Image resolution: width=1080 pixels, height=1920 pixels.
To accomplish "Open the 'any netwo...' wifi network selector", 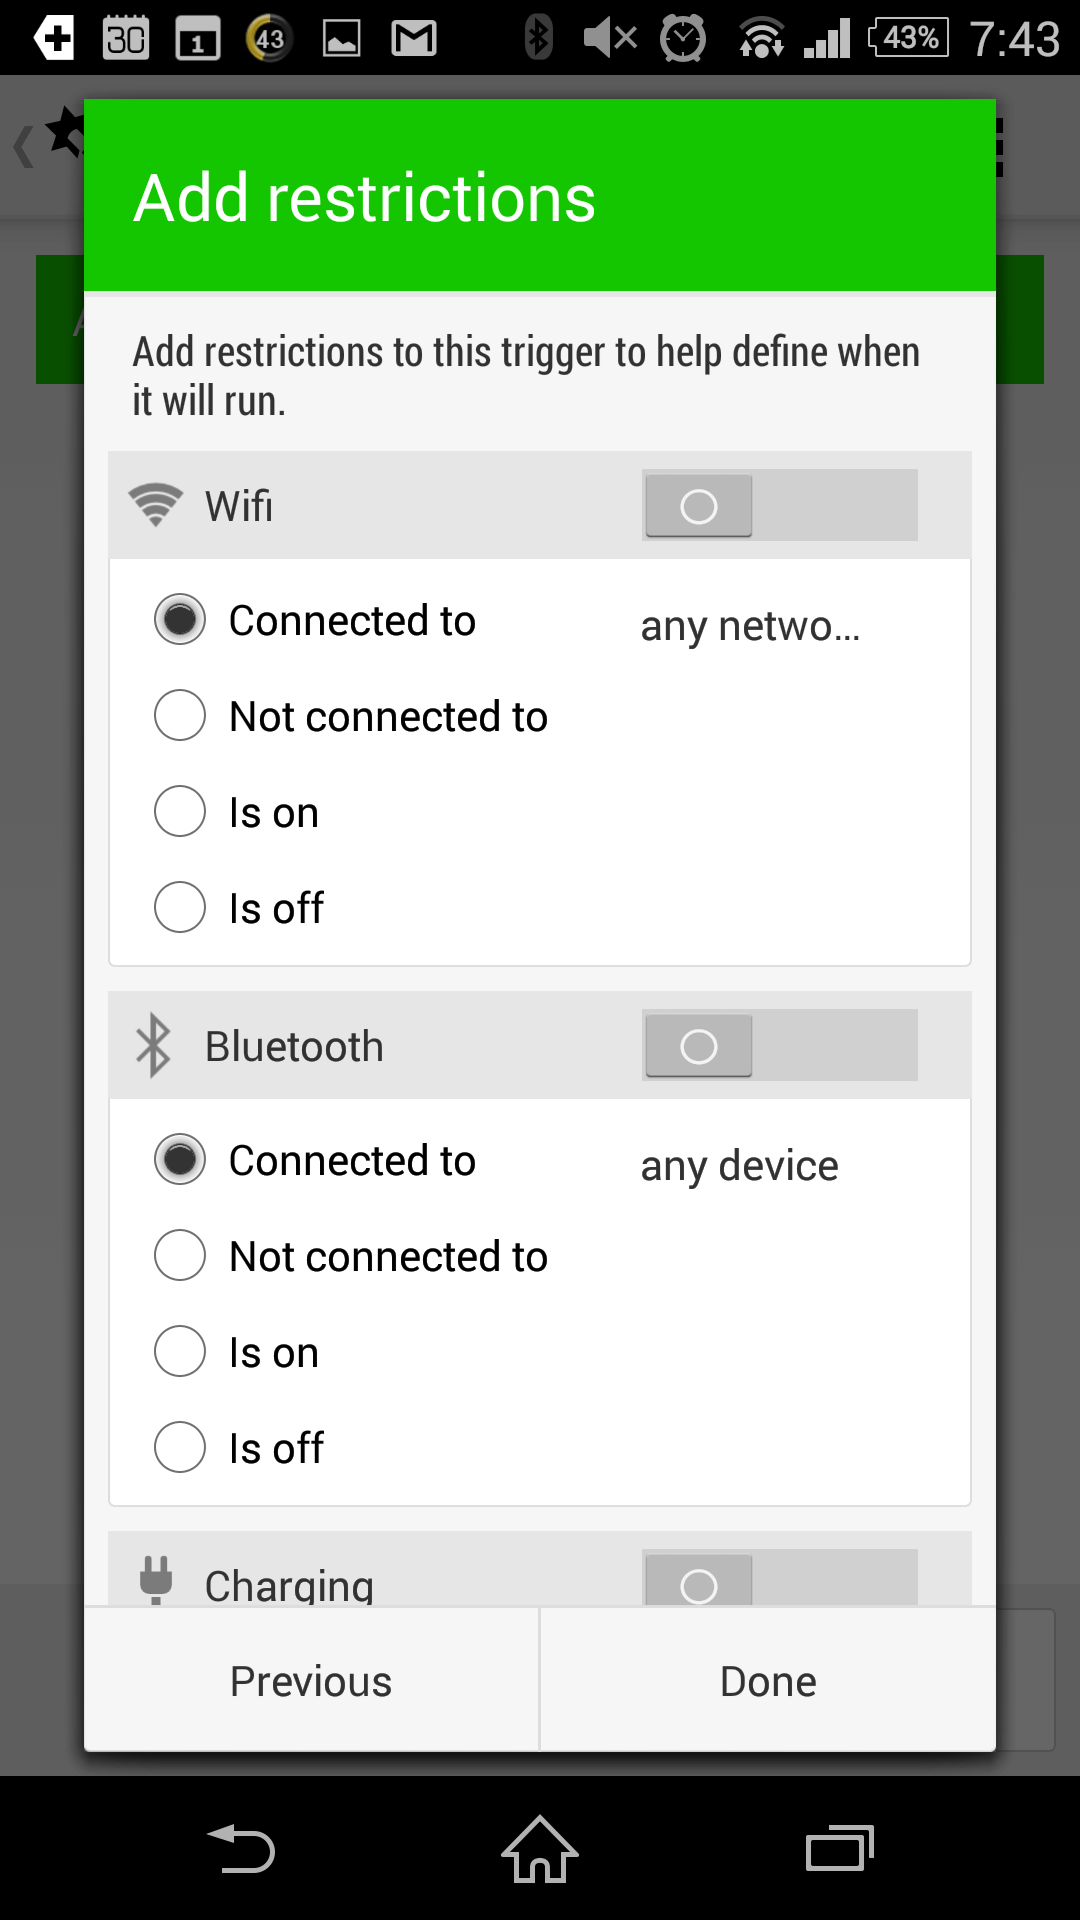I will (750, 626).
